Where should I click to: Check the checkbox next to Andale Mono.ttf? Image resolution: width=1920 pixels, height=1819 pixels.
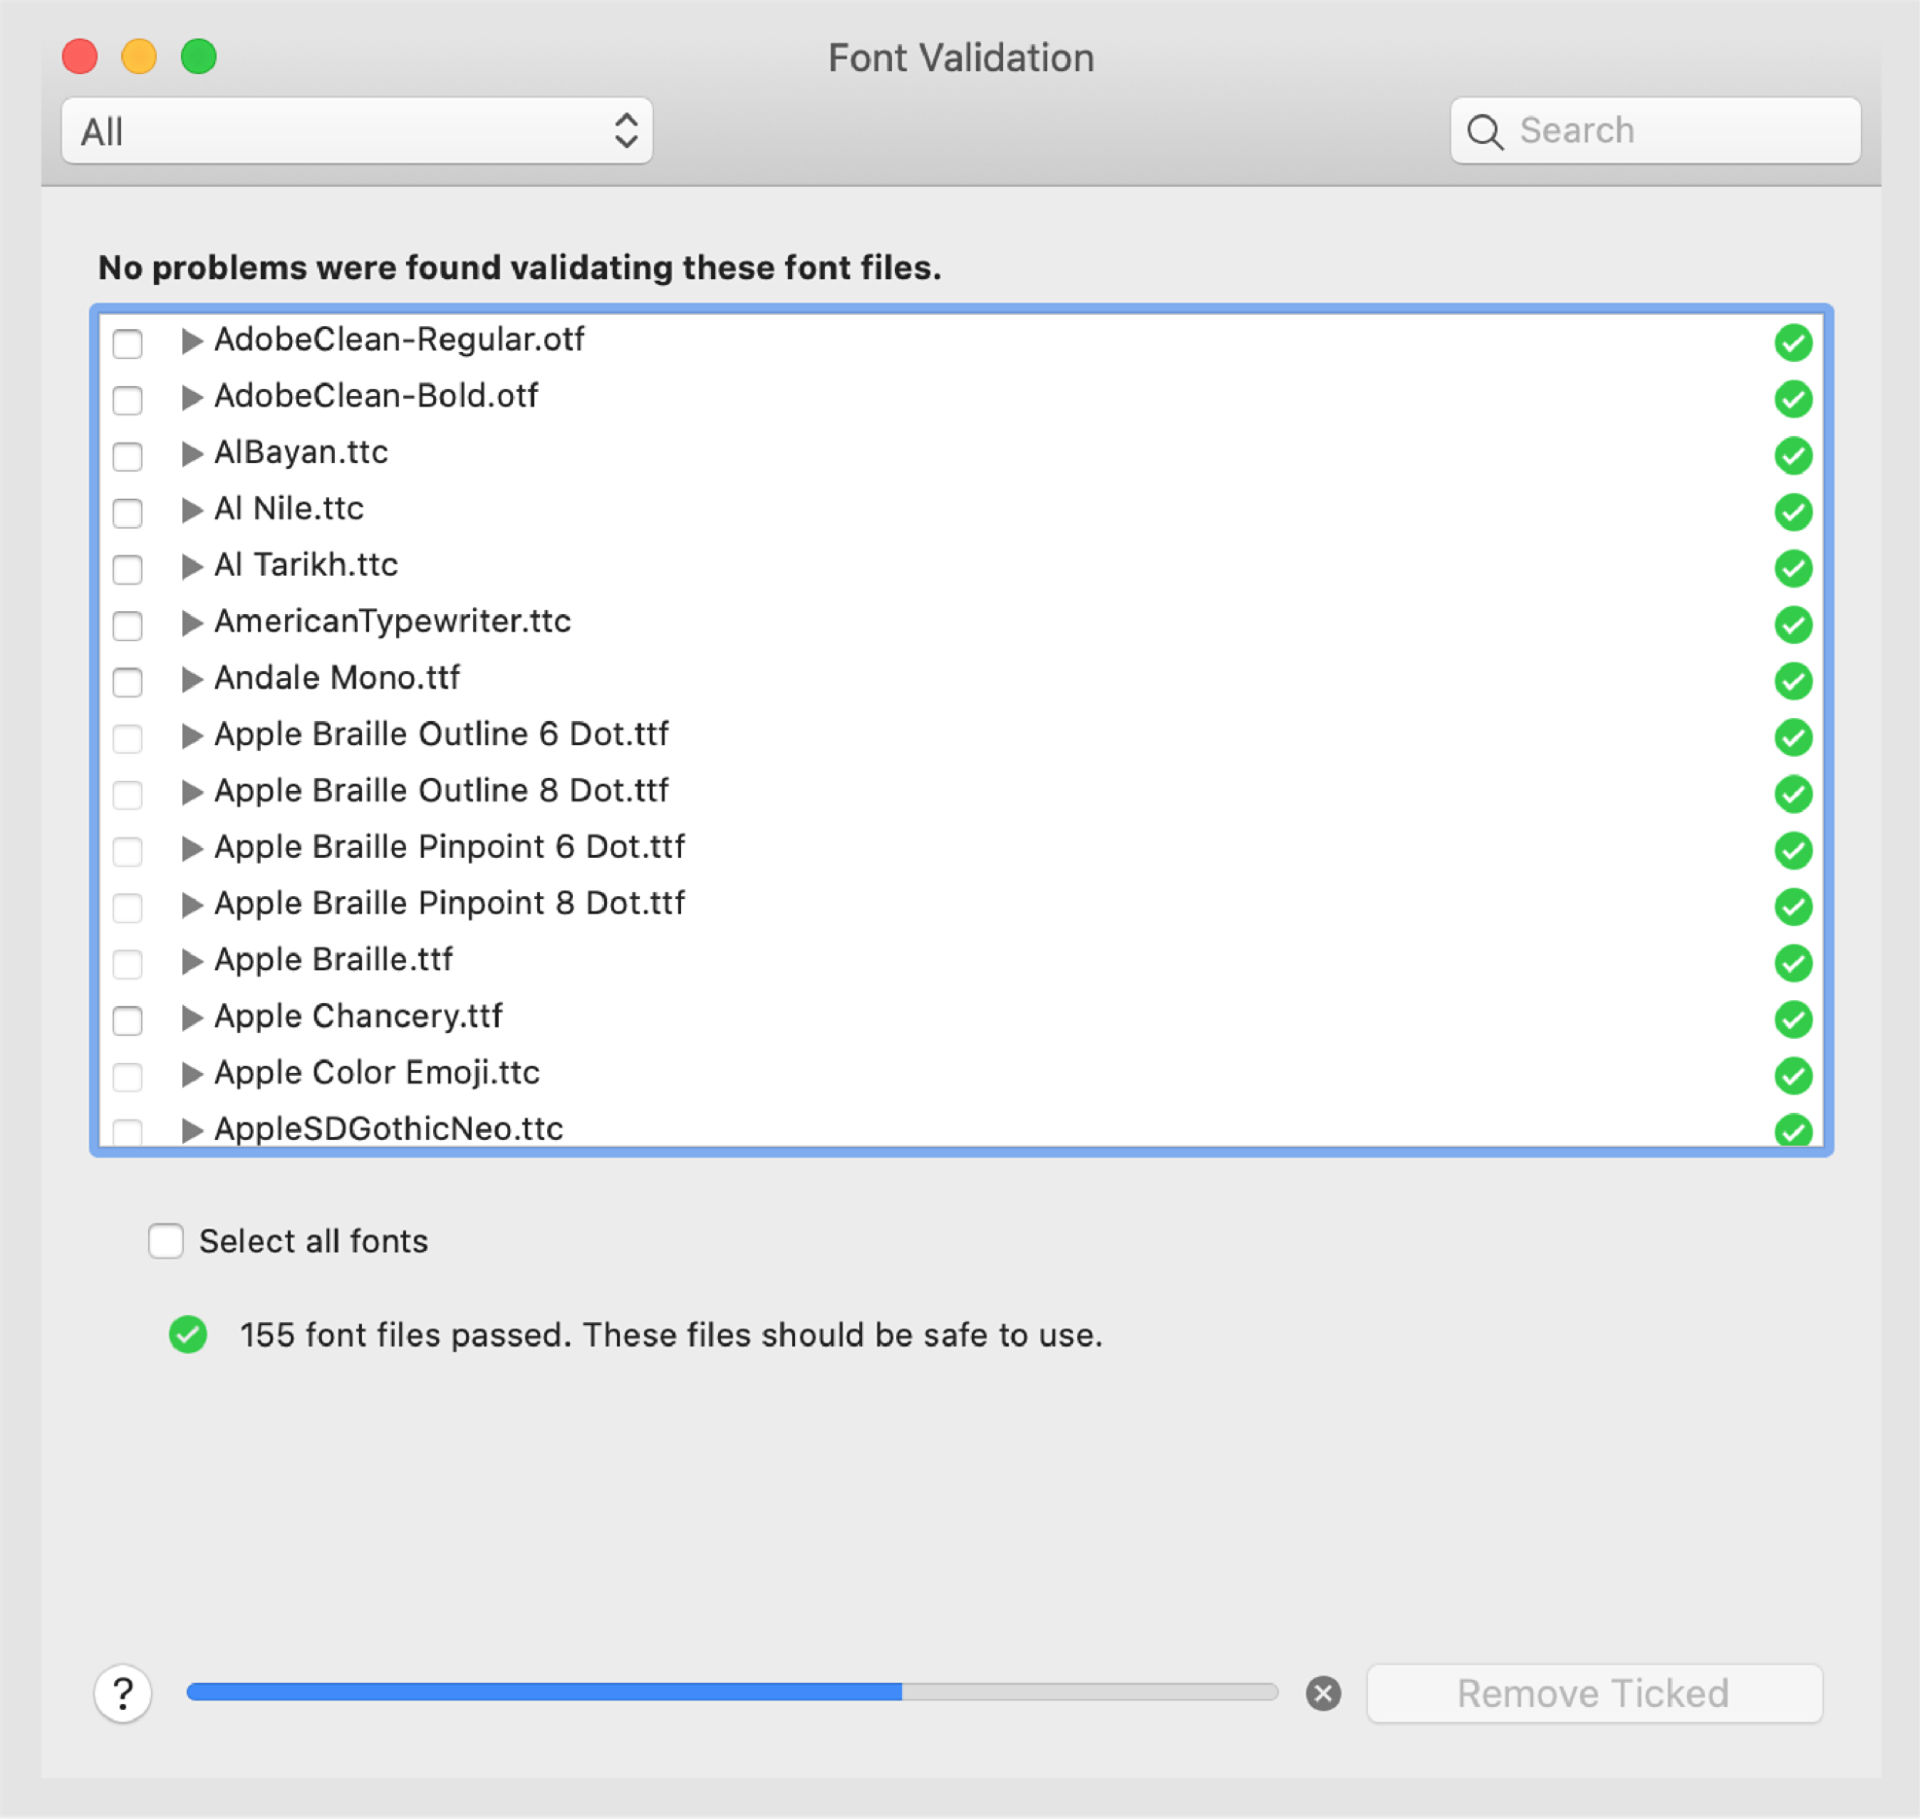133,677
